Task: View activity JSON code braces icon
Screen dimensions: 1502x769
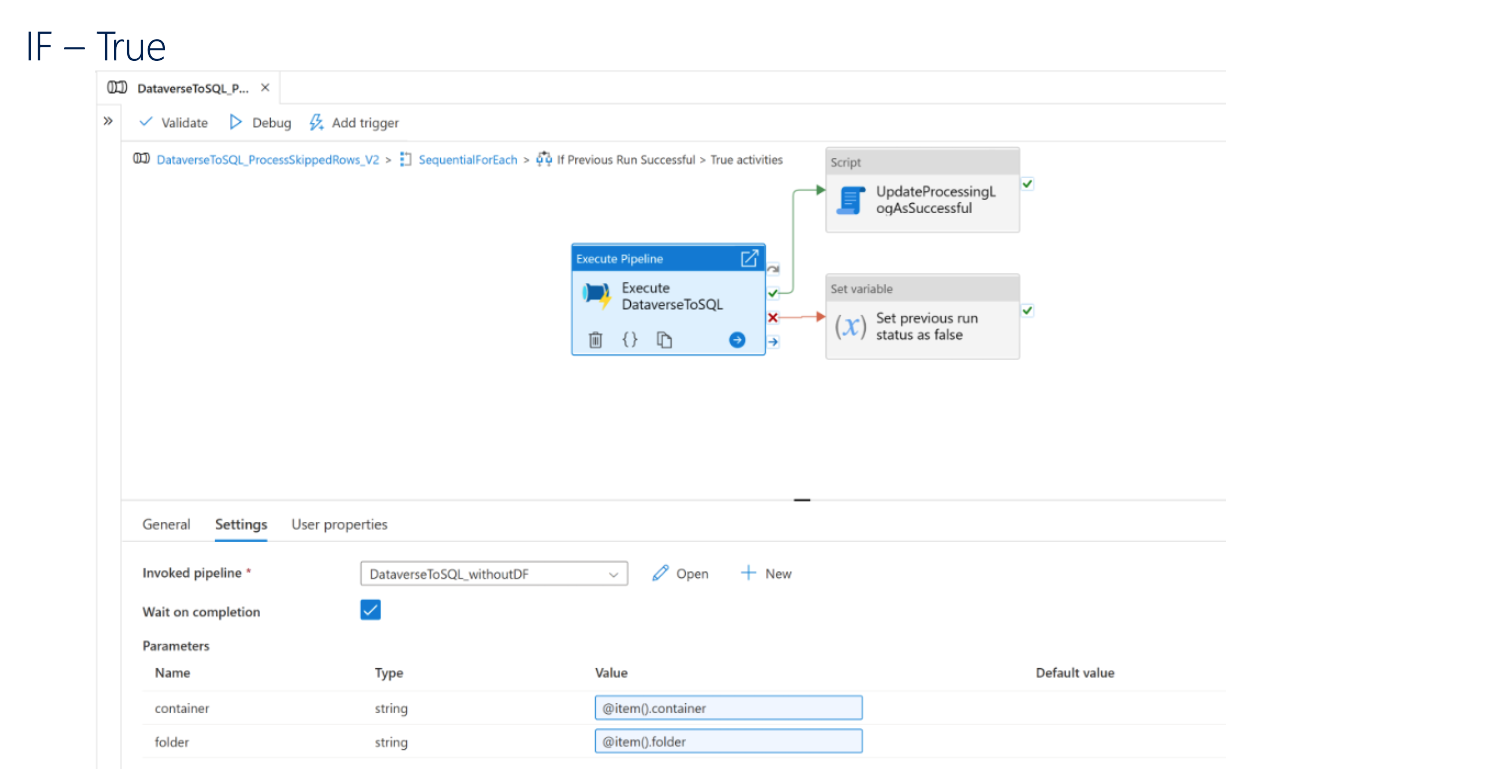Action: (x=630, y=340)
